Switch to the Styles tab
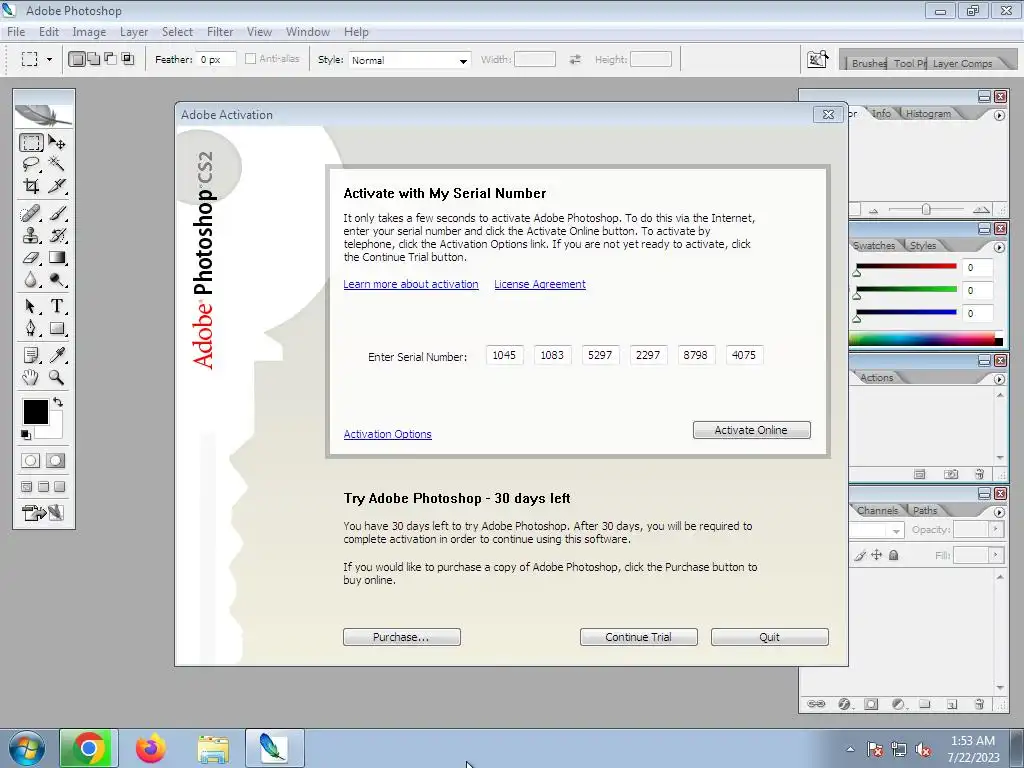The image size is (1024, 768). (923, 246)
